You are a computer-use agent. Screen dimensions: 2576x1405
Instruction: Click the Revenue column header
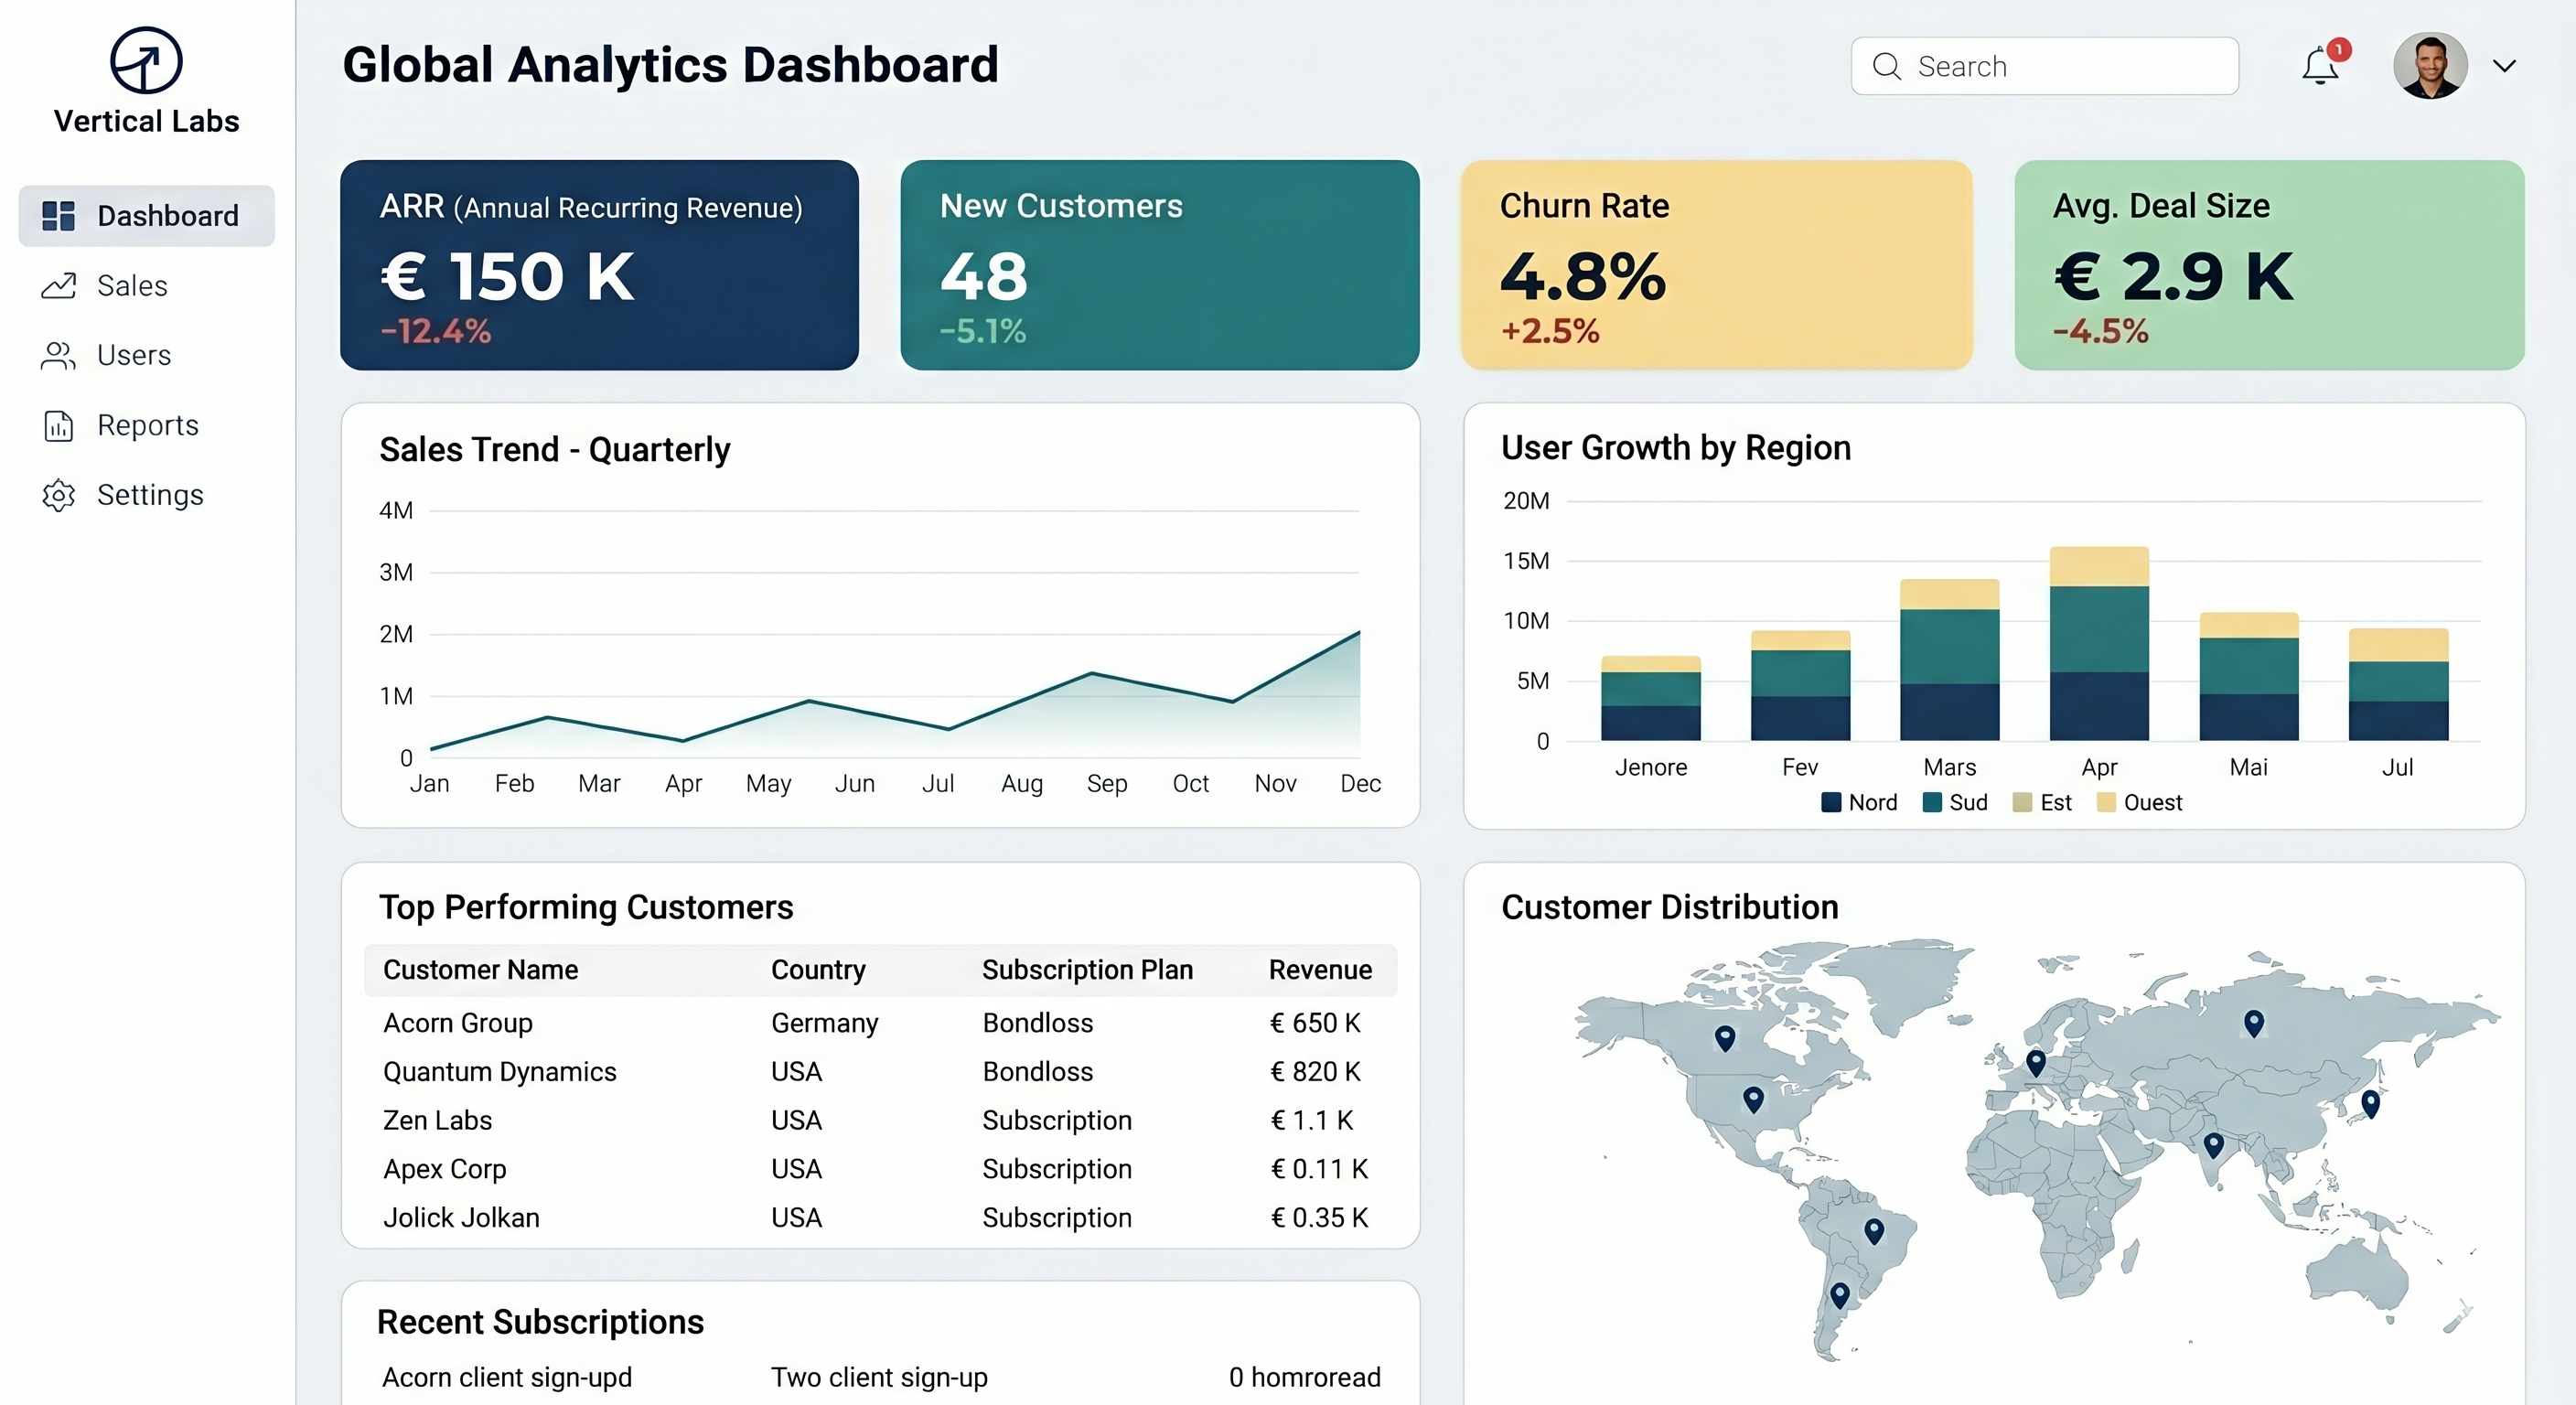[x=1319, y=970]
